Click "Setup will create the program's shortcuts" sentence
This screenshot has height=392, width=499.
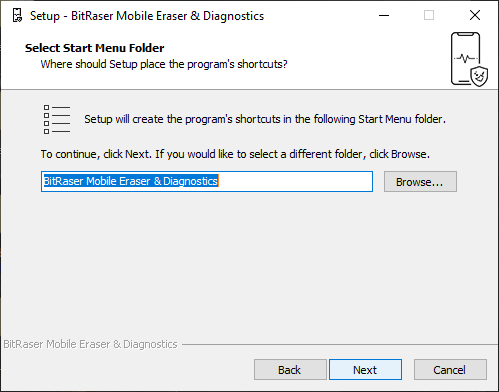[265, 119]
